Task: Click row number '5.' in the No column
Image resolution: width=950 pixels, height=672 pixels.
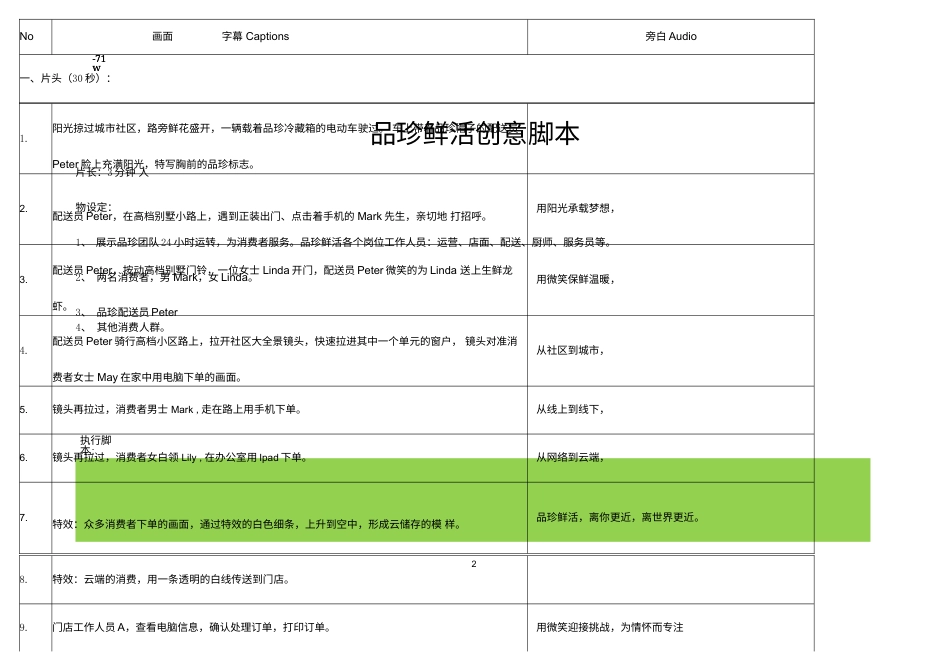Action: (x=23, y=410)
